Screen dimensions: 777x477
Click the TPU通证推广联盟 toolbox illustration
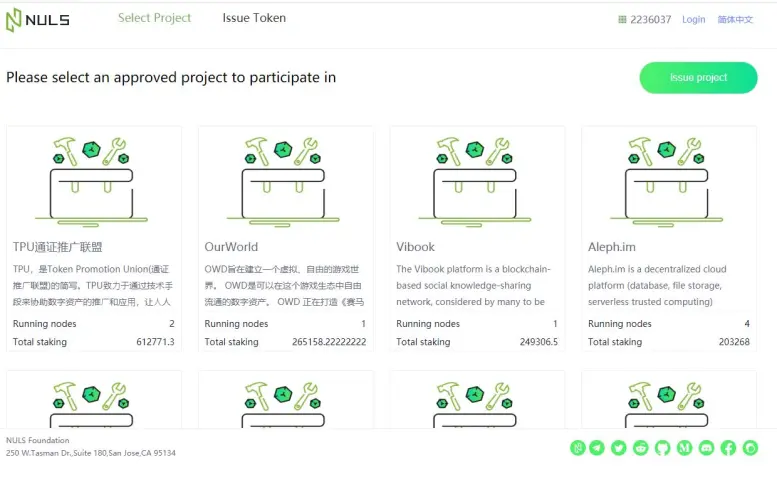(x=91, y=182)
